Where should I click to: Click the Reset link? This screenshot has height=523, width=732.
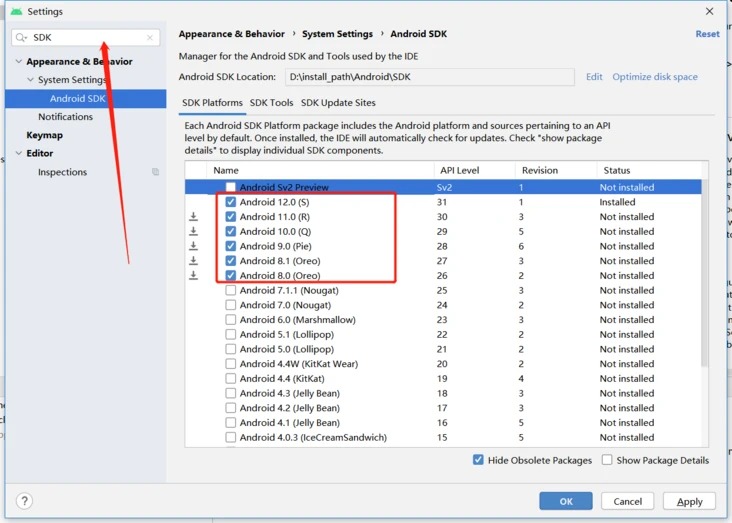pos(707,34)
